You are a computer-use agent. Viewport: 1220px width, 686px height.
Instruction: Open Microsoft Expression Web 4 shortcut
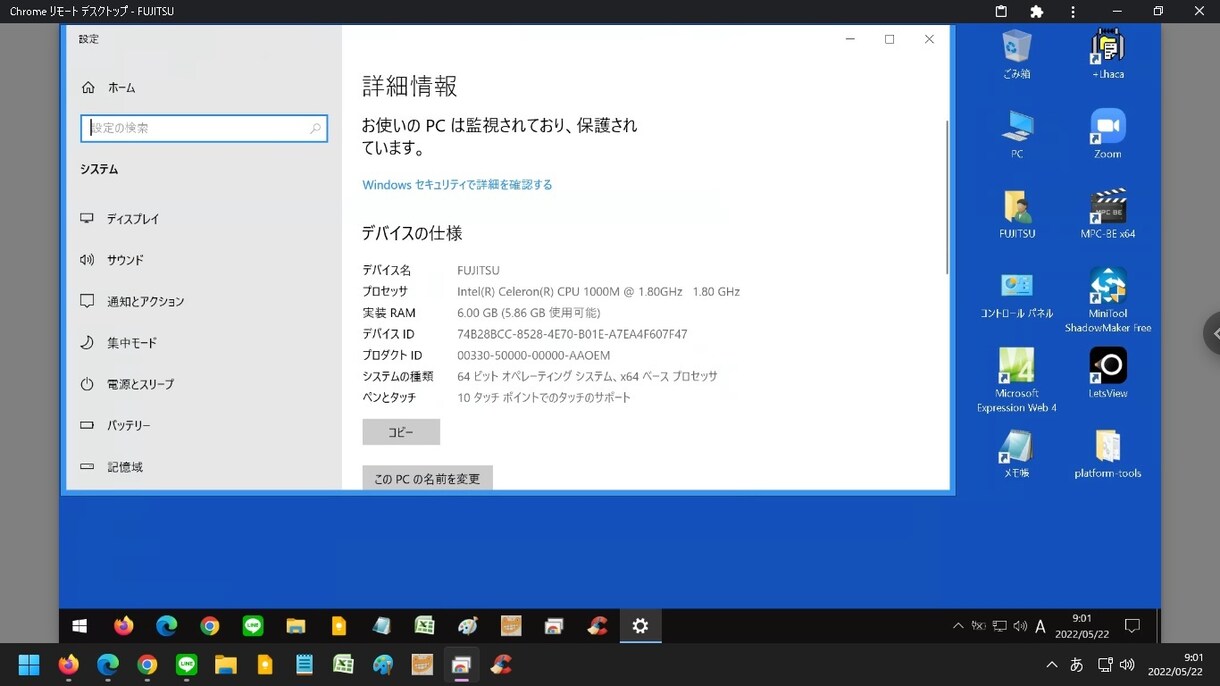(1017, 380)
